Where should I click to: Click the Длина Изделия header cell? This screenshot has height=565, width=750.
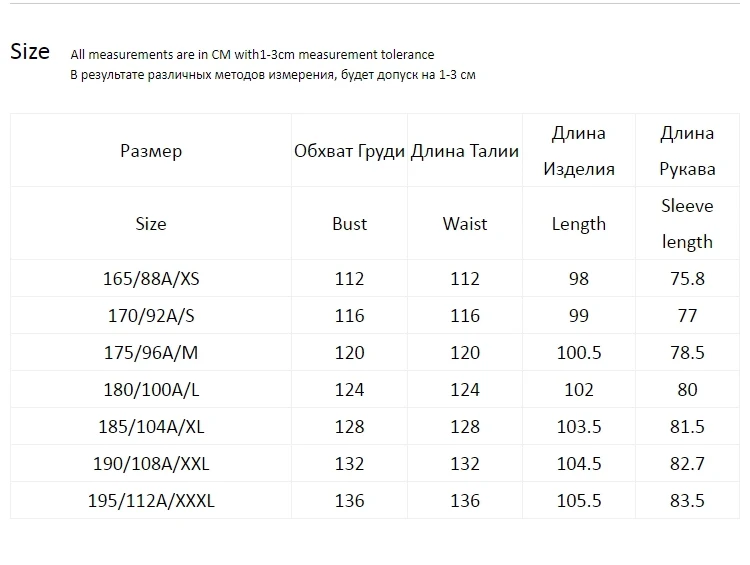(x=579, y=151)
